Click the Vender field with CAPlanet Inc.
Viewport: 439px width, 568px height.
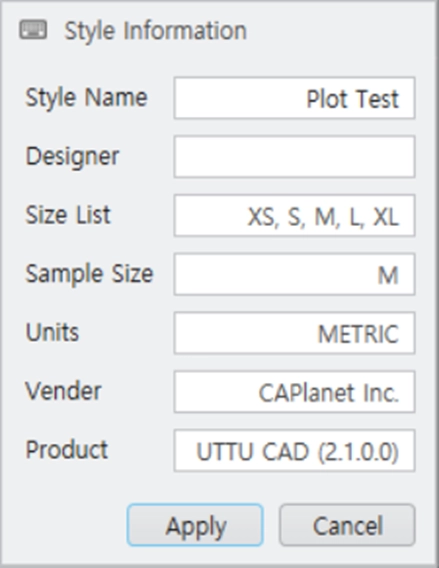[x=294, y=392]
